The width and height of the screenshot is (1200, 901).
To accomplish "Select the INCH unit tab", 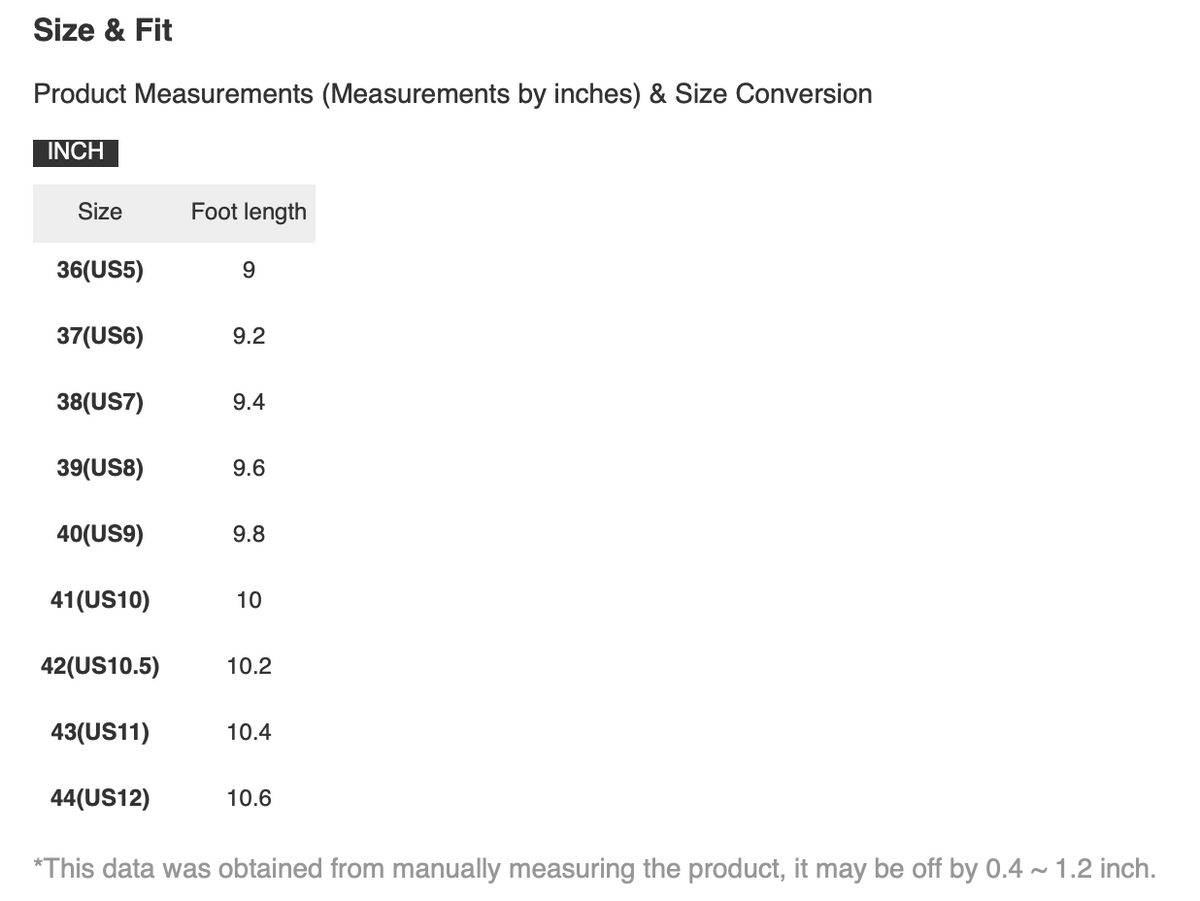I will (76, 152).
